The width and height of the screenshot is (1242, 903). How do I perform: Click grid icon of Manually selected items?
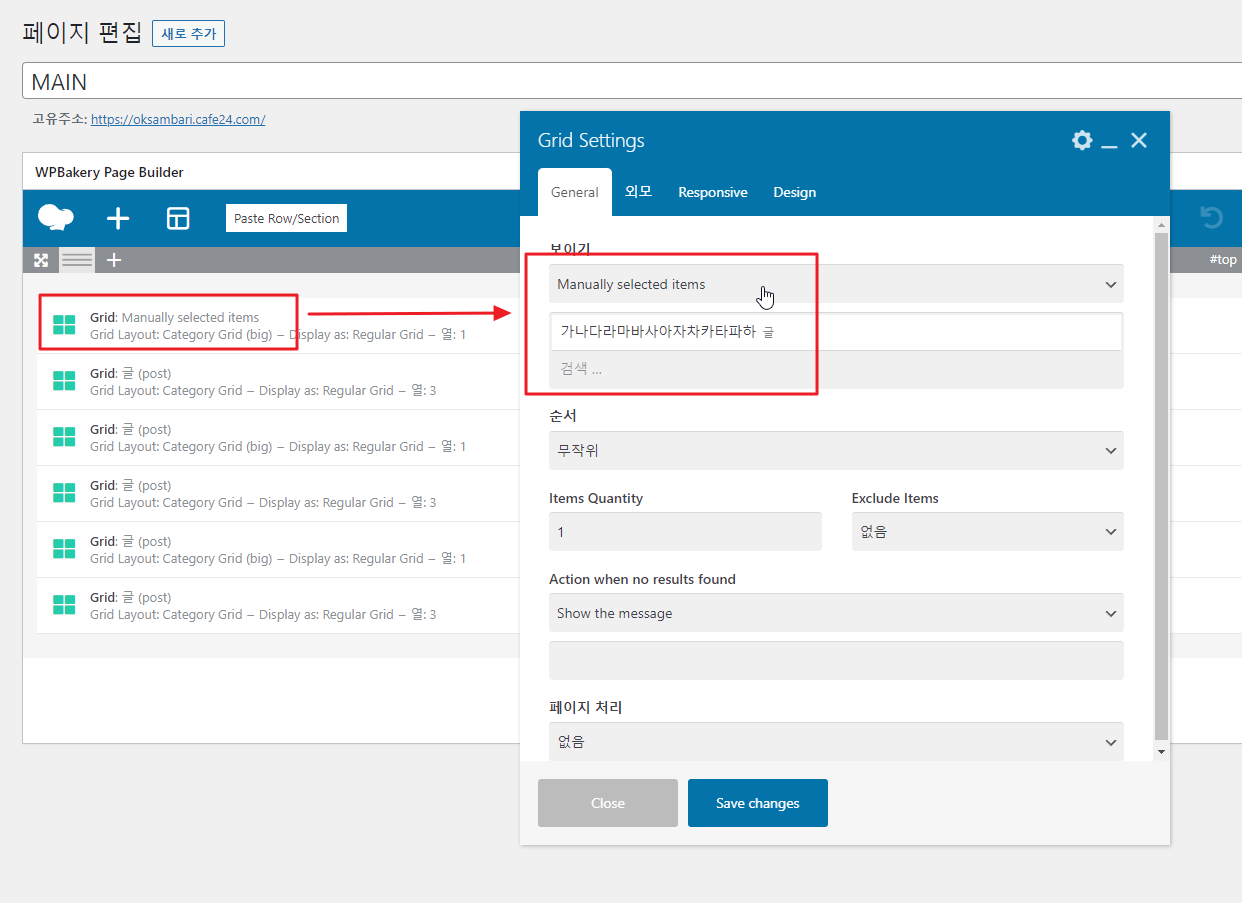[64, 325]
